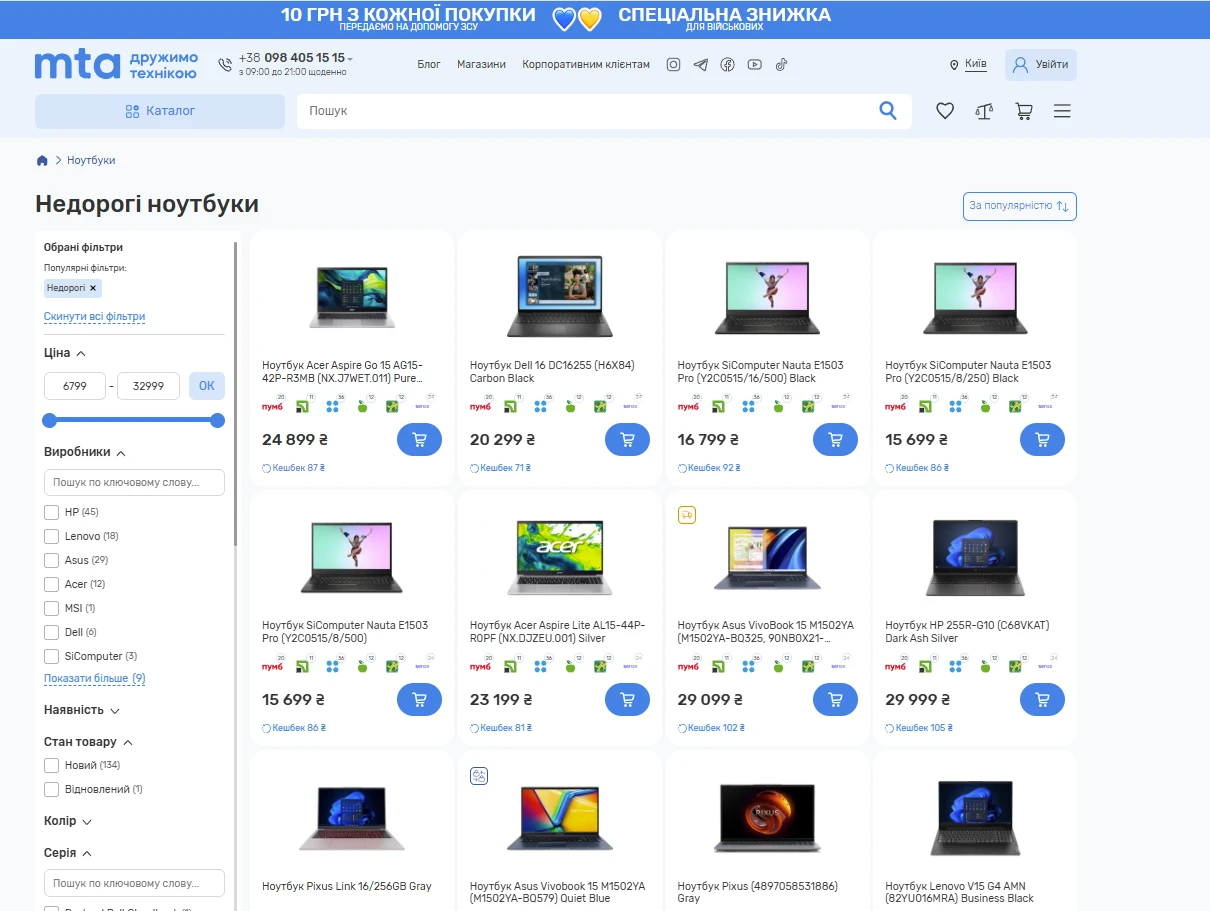This screenshot has height=911, width=1210.
Task: Click the Виробники keyword search field
Action: point(134,482)
